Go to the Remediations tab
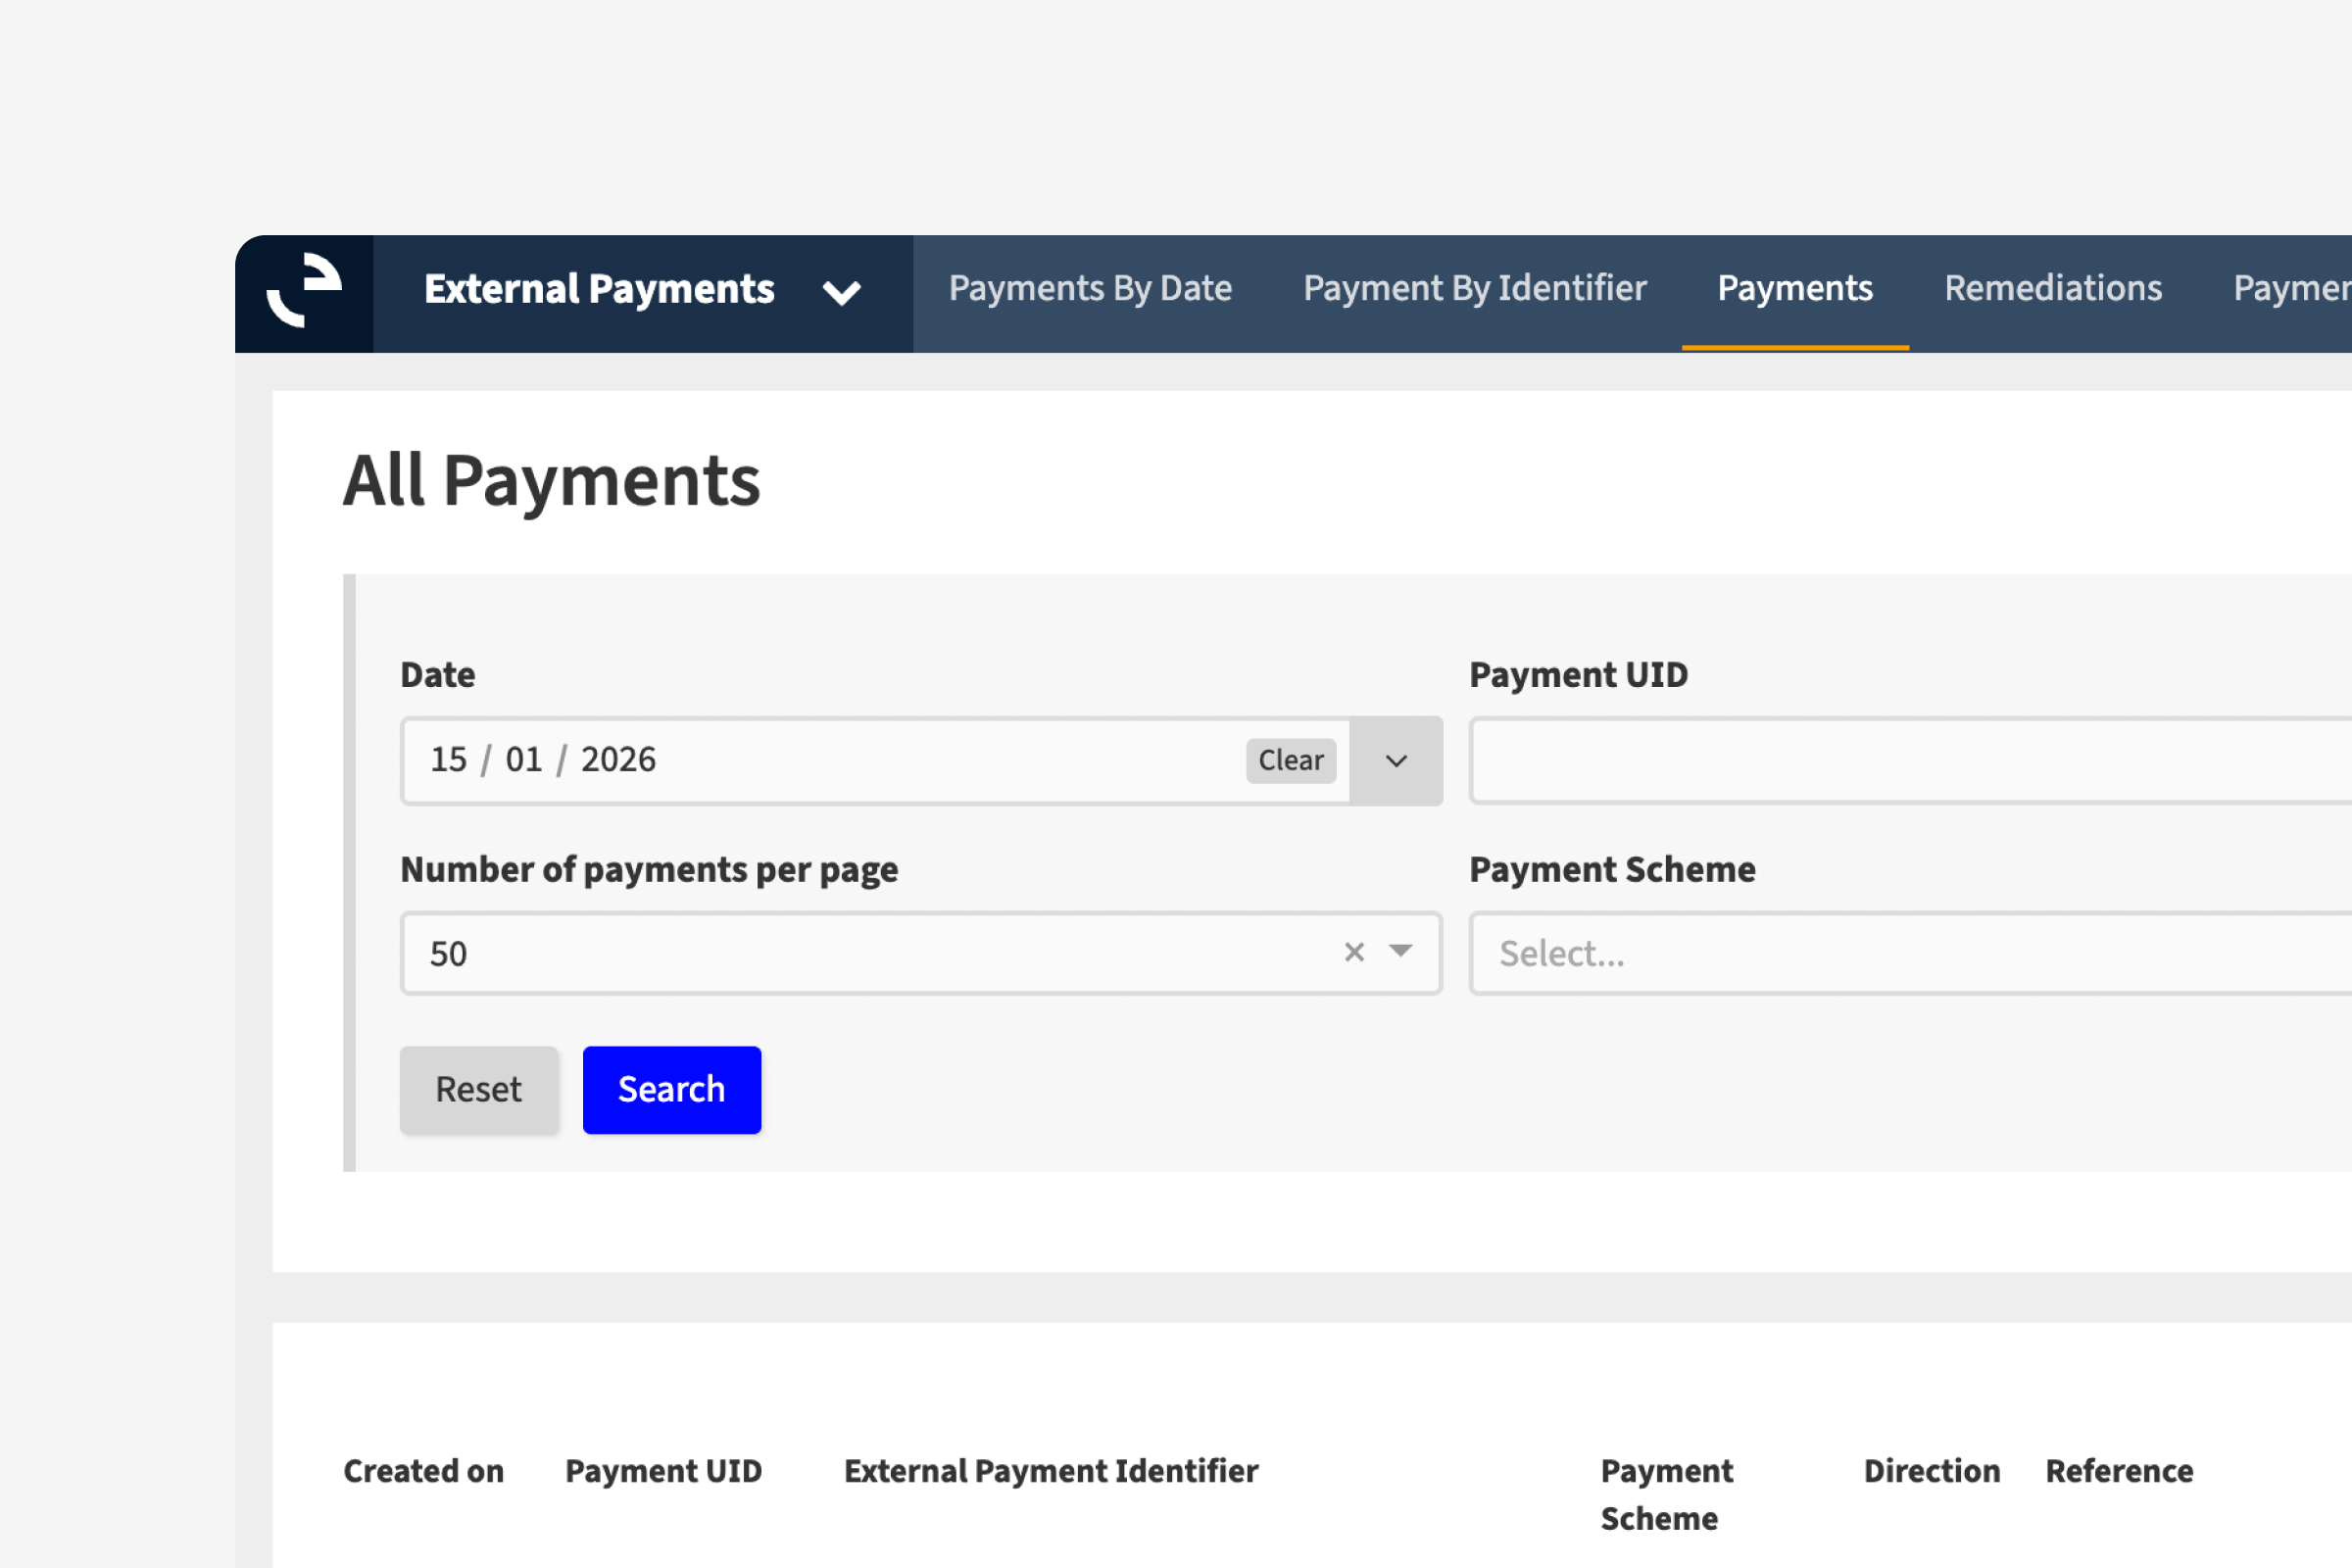The image size is (2352, 1568). (x=2052, y=289)
